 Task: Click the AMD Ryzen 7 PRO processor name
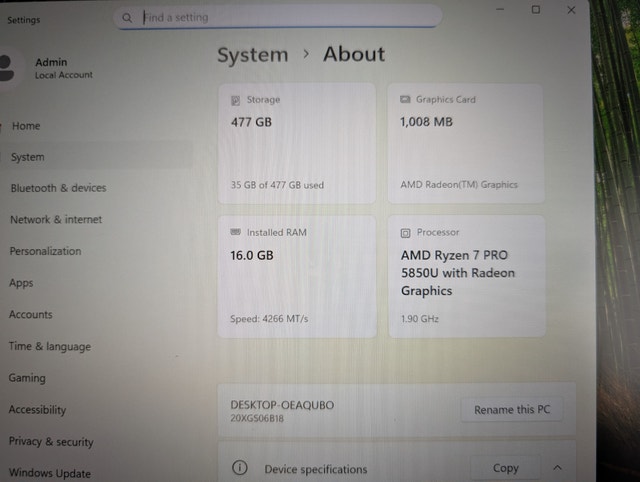(x=458, y=273)
